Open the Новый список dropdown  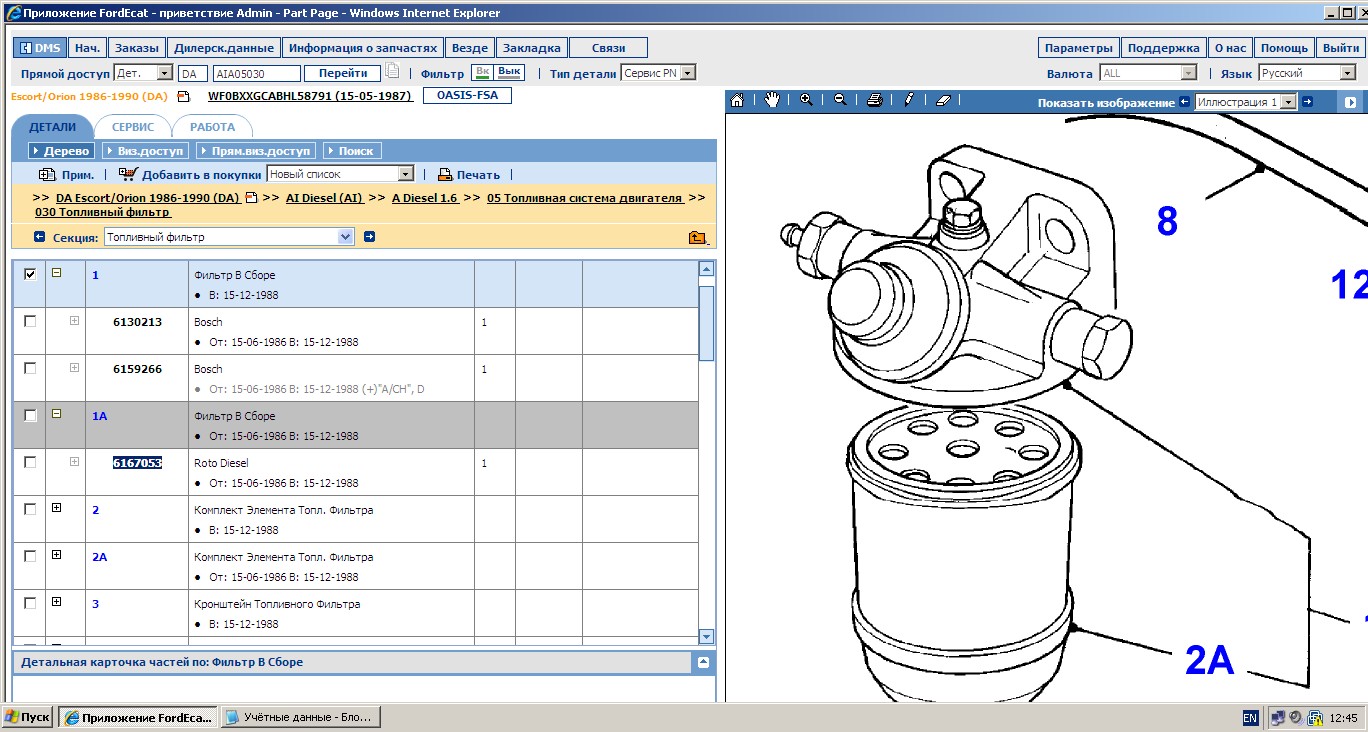tap(405, 174)
